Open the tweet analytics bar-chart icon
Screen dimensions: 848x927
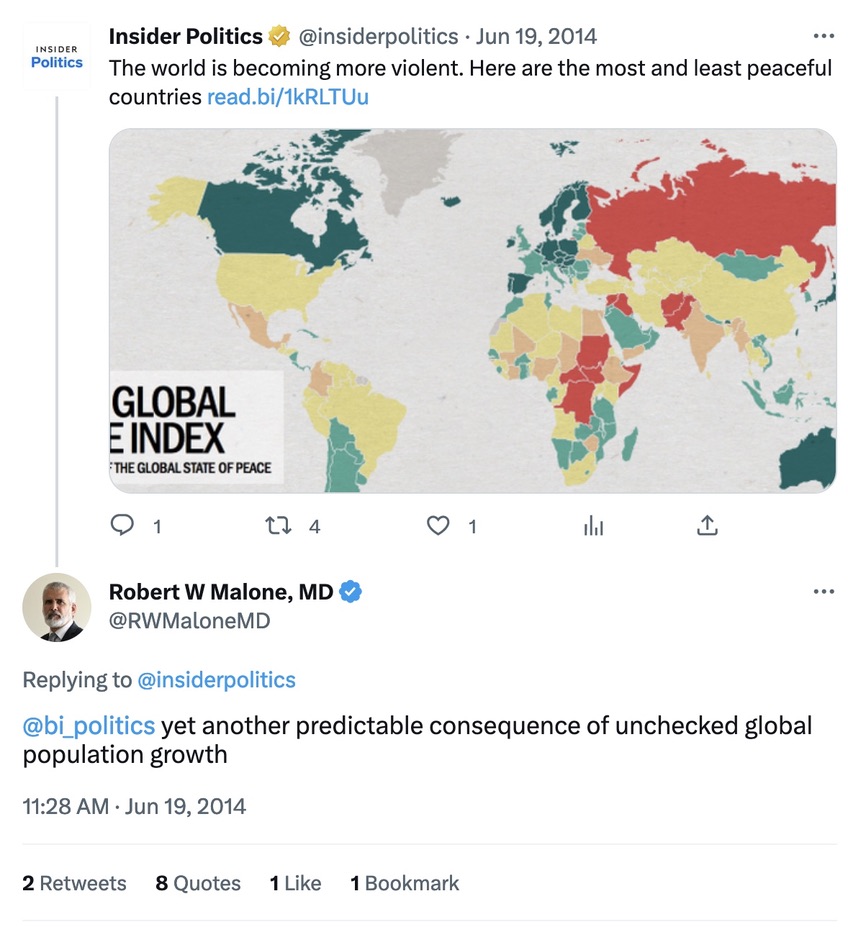(x=594, y=525)
